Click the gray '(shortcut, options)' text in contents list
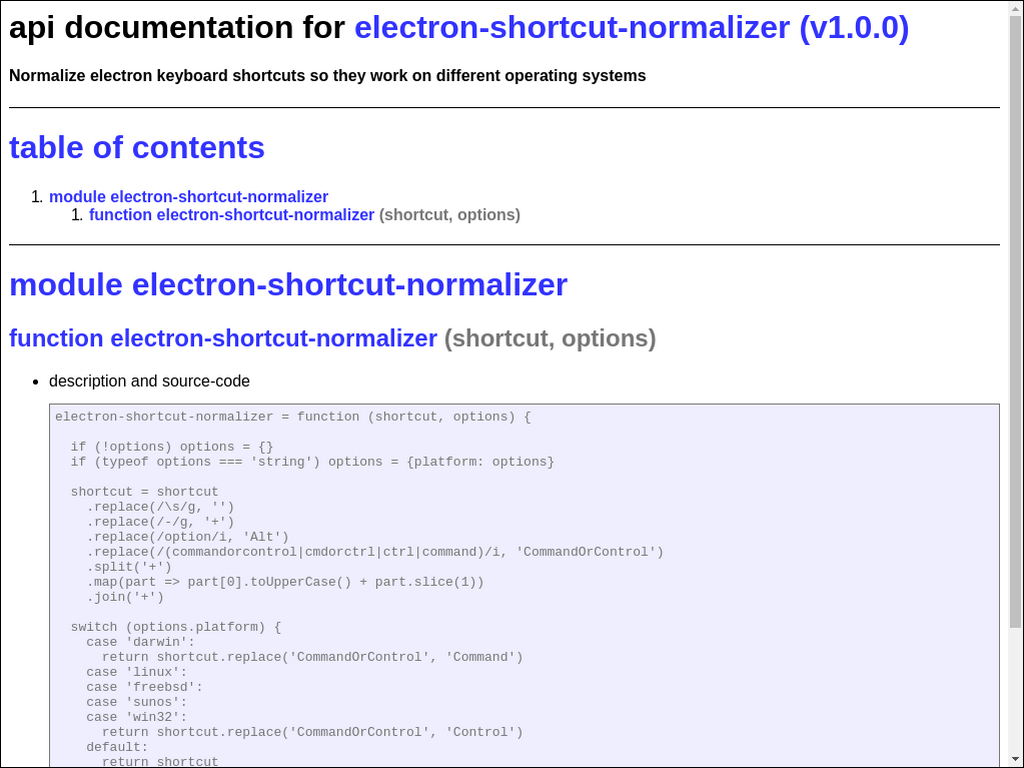 [x=449, y=215]
